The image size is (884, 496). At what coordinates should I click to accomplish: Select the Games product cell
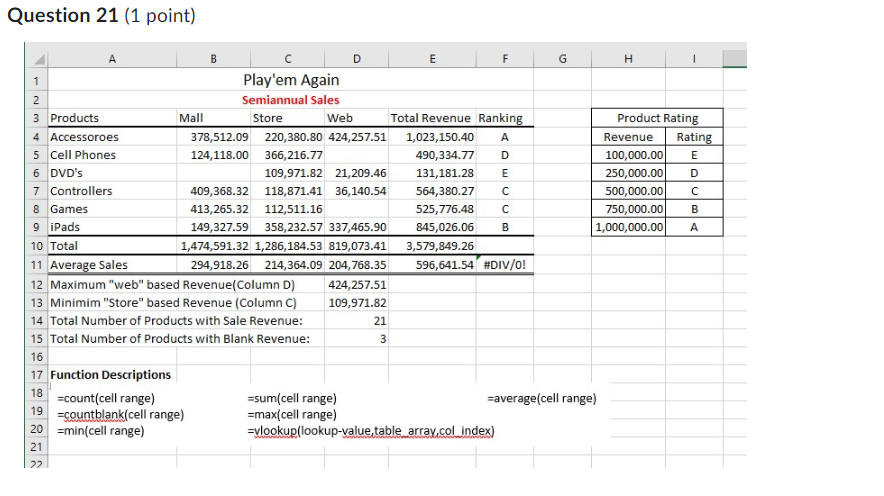69,209
